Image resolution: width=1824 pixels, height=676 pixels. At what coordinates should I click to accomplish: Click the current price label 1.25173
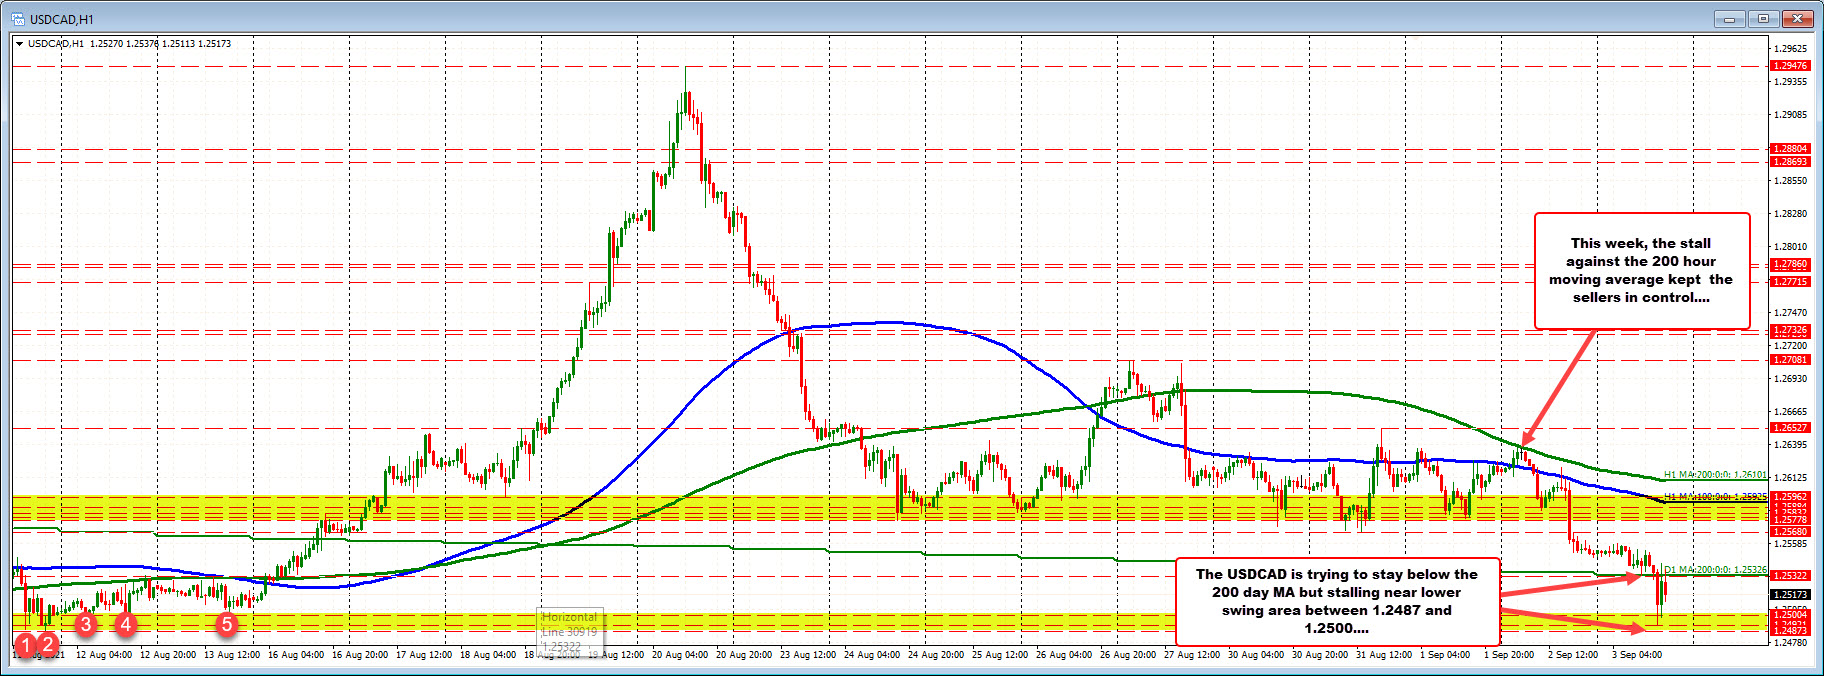(1790, 594)
